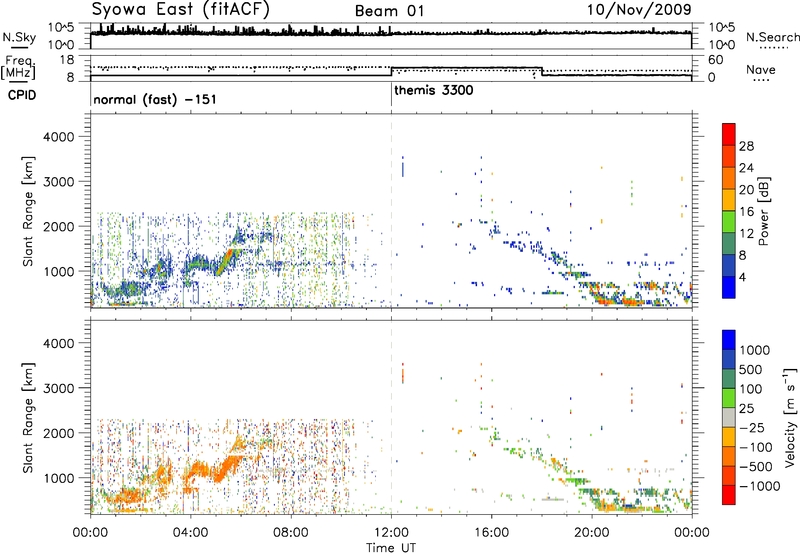This screenshot has height=554, width=800.
Task: Click the '12:00' time axis tick label
Action: [x=391, y=532]
